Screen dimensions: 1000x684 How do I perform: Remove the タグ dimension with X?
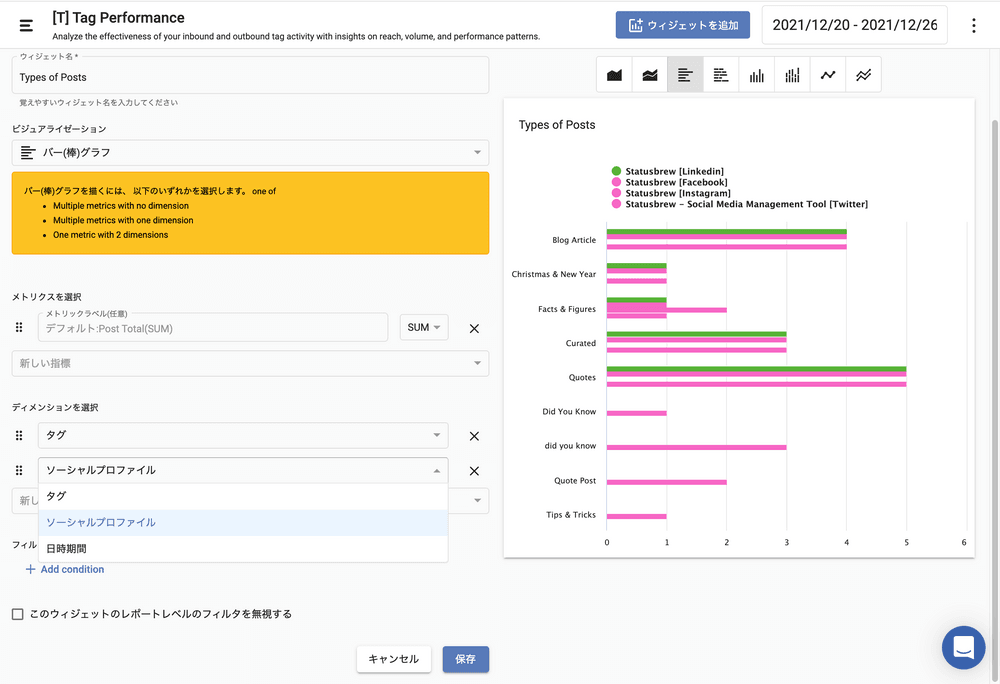click(x=474, y=436)
